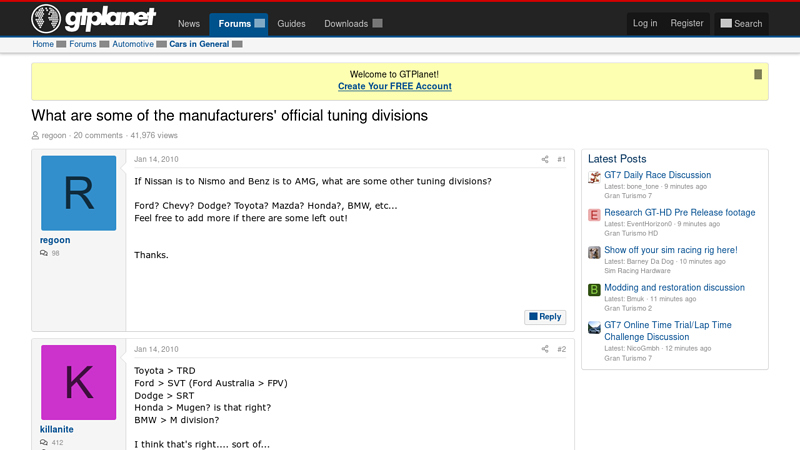Open the Guides tab
This screenshot has width=800, height=450.
pos(291,23)
